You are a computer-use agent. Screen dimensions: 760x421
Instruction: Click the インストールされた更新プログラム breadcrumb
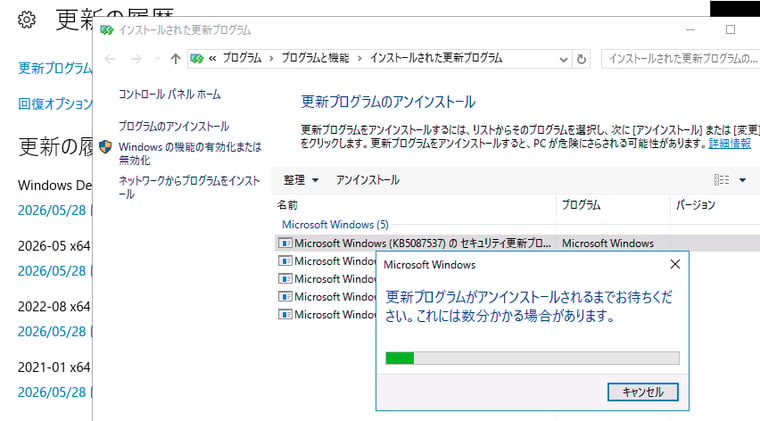[x=436, y=59]
